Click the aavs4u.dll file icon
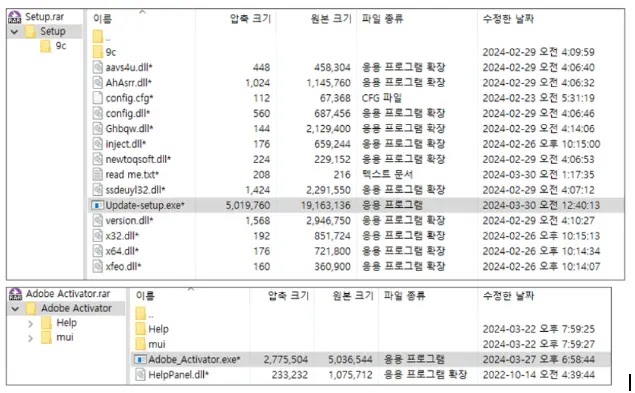The width and height of the screenshot is (635, 393). [x=98, y=67]
